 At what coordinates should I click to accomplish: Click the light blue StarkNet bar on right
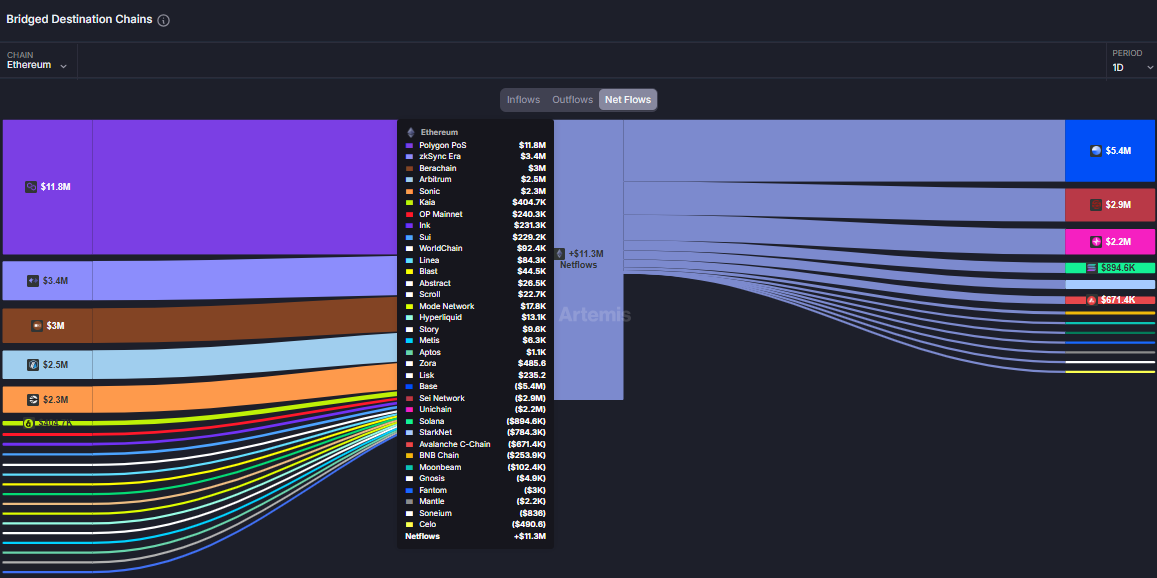click(1110, 284)
